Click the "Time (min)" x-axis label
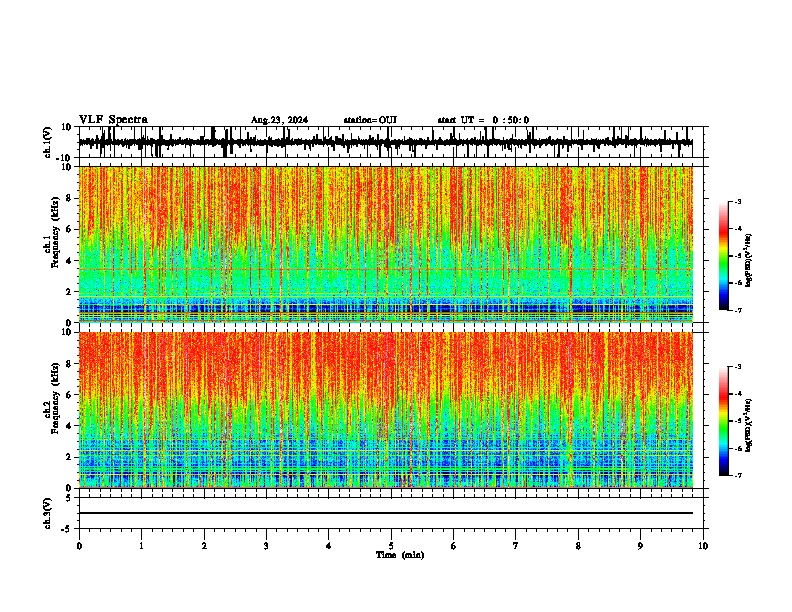The width and height of the screenshot is (792, 612). pyautogui.click(x=400, y=555)
